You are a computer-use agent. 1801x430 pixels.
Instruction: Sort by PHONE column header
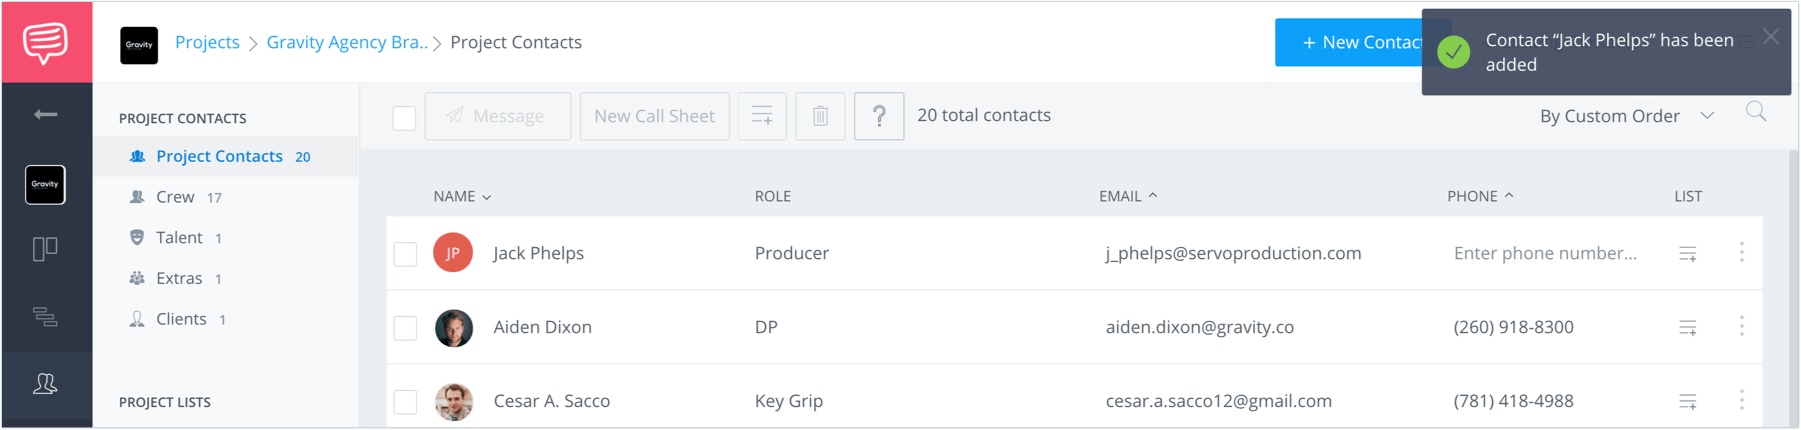click(1480, 196)
